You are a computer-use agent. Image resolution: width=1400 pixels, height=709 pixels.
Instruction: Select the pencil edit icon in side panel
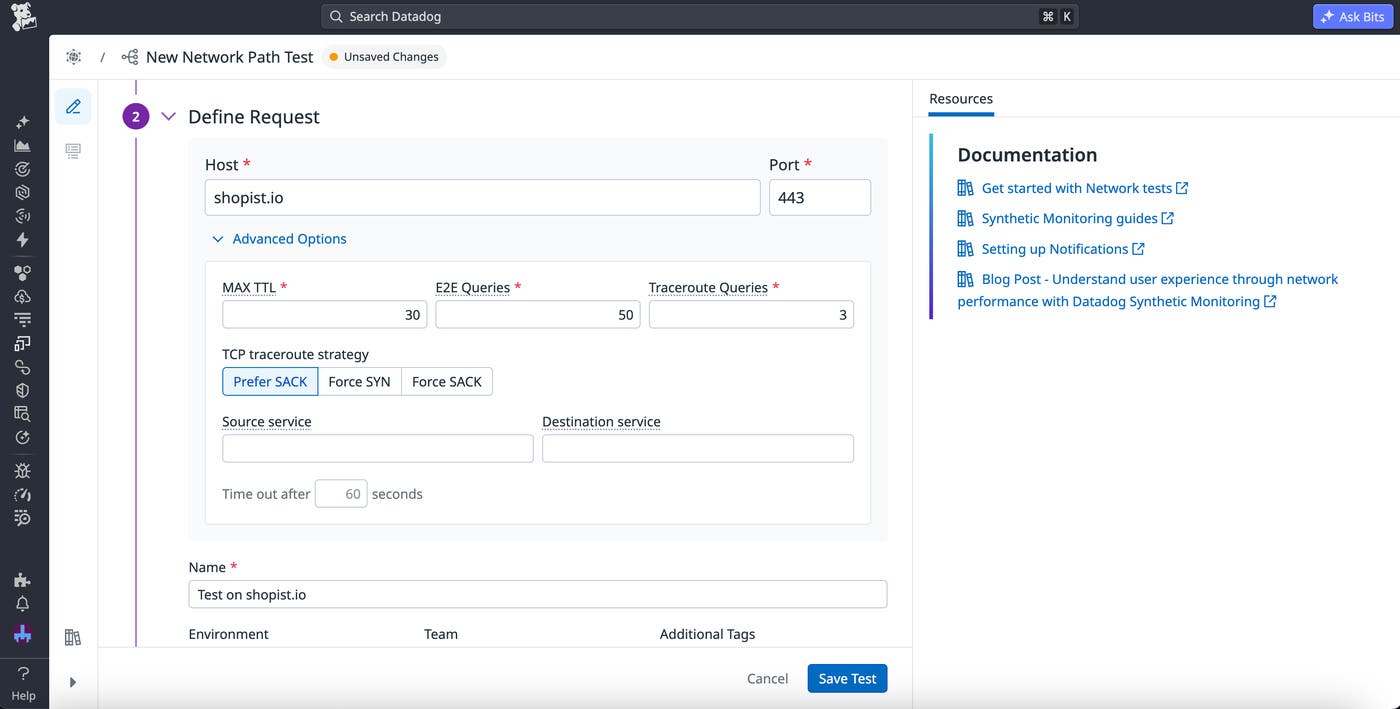pos(73,107)
